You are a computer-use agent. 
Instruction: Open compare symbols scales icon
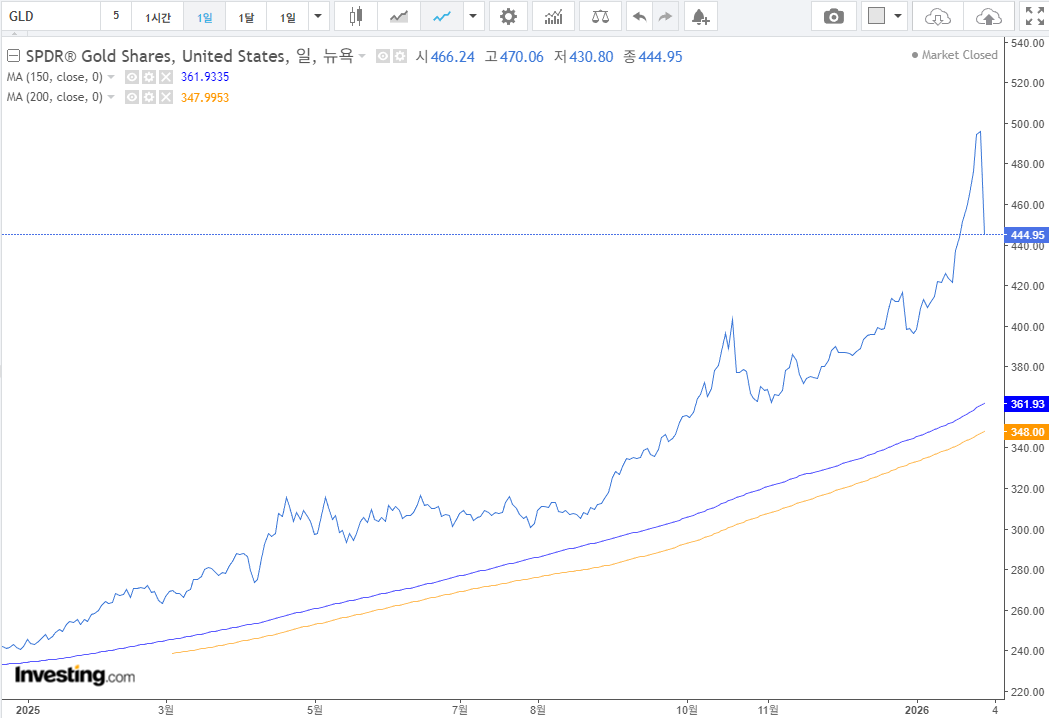click(x=600, y=17)
